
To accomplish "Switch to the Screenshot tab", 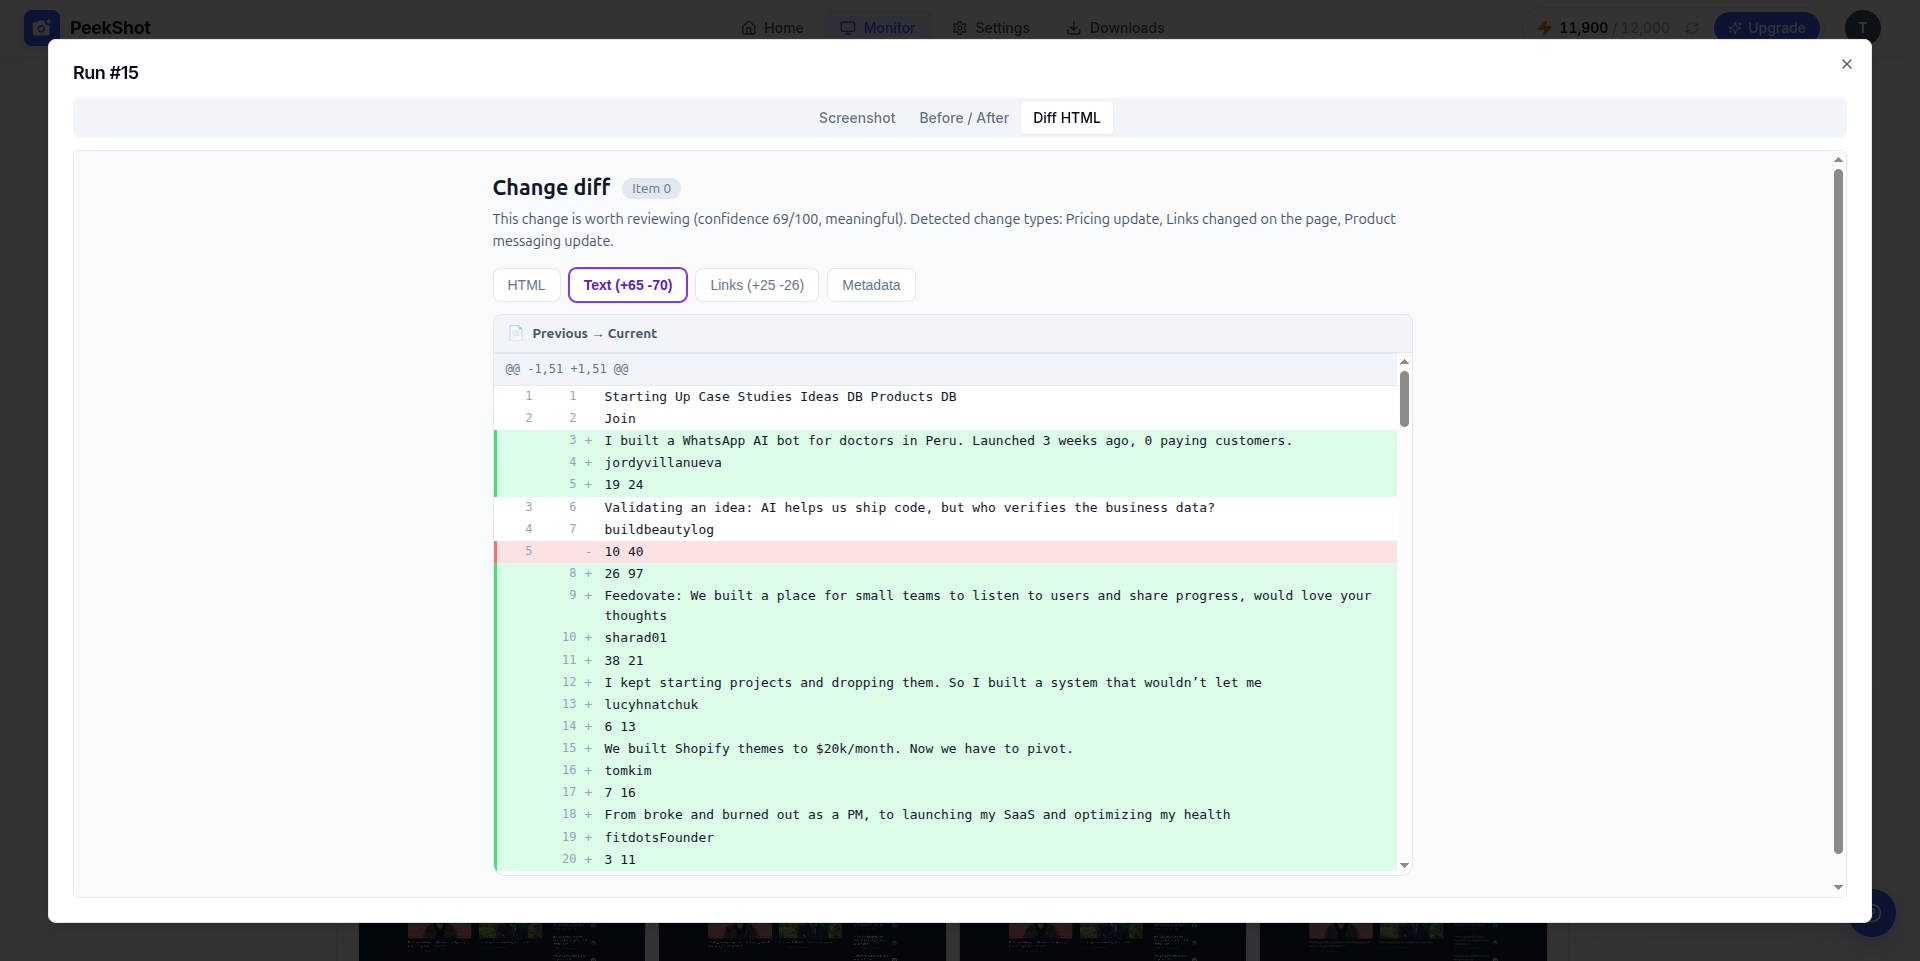I will (x=857, y=118).
